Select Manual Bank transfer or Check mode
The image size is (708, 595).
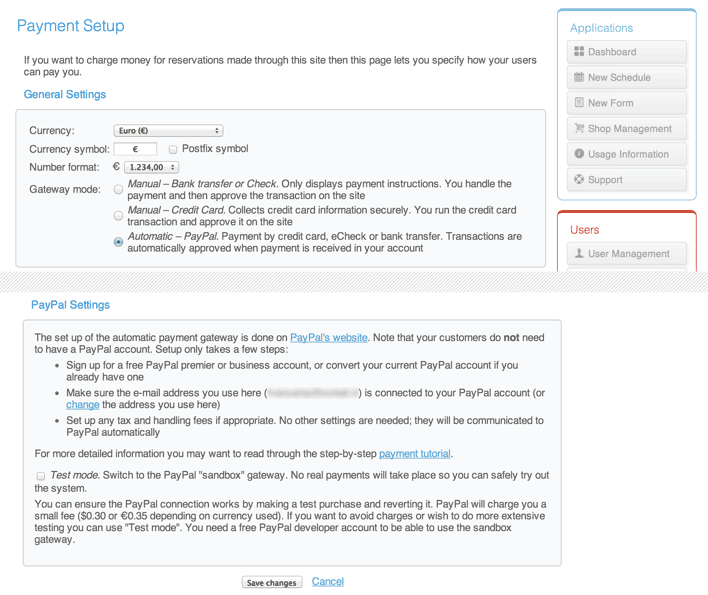click(119, 189)
